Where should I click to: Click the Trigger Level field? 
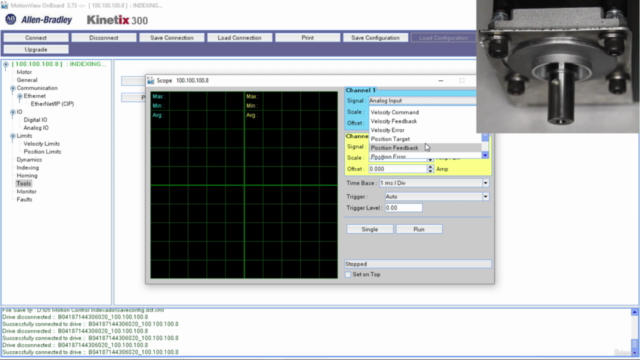403,208
